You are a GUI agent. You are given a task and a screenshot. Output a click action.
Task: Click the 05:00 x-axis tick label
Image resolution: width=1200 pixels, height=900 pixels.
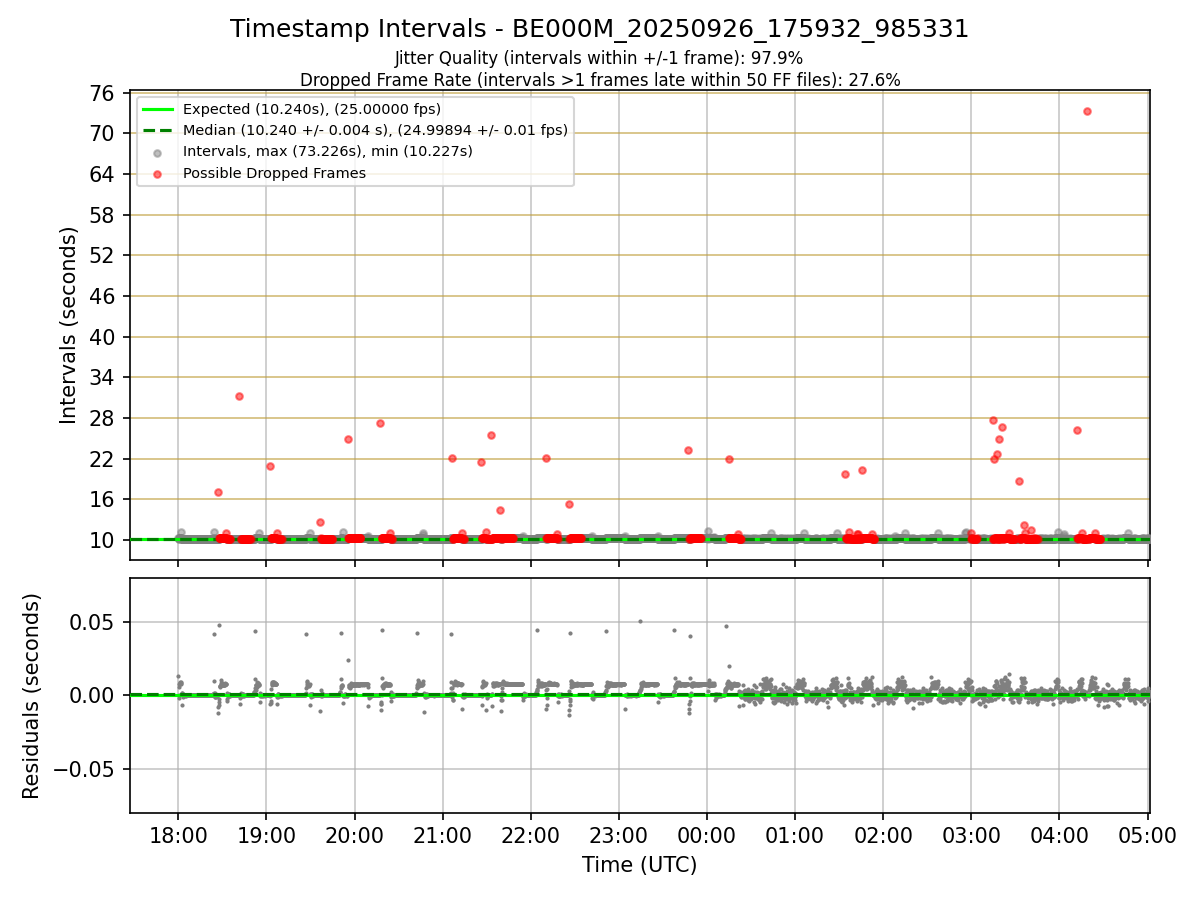point(1147,836)
